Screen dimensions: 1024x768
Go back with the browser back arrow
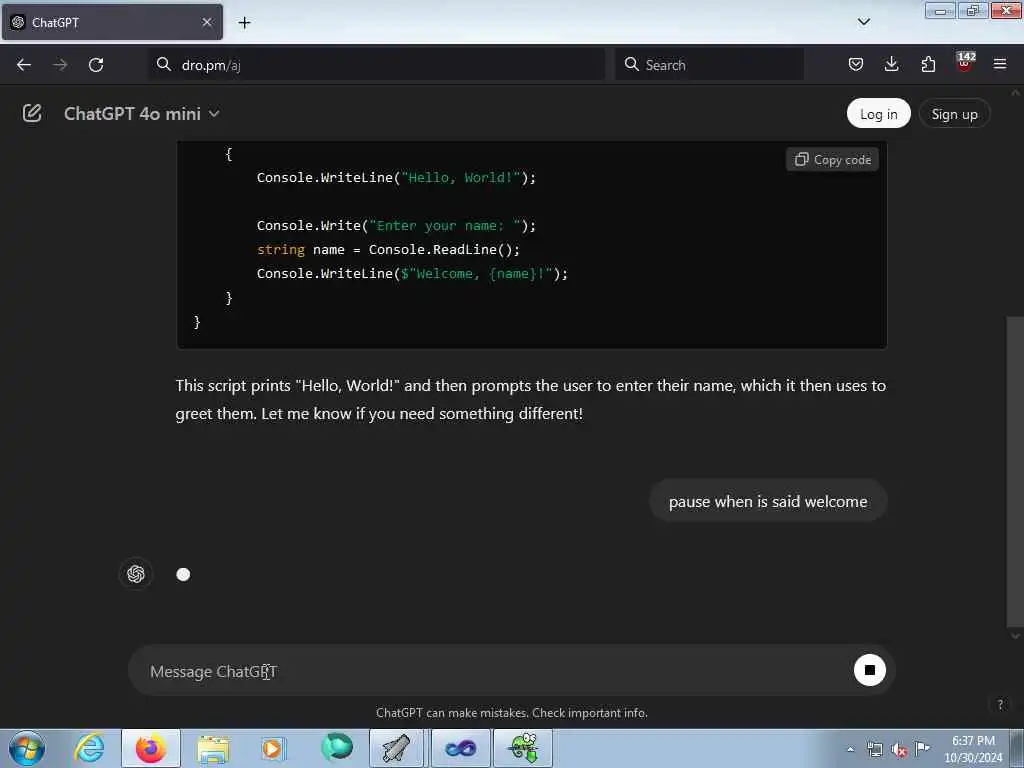[x=24, y=65]
